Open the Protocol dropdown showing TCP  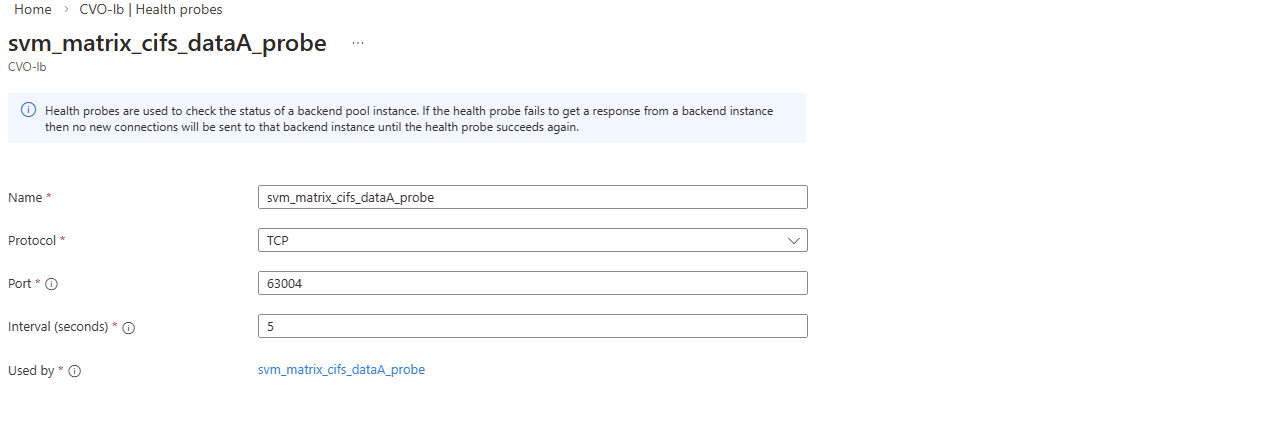(532, 240)
